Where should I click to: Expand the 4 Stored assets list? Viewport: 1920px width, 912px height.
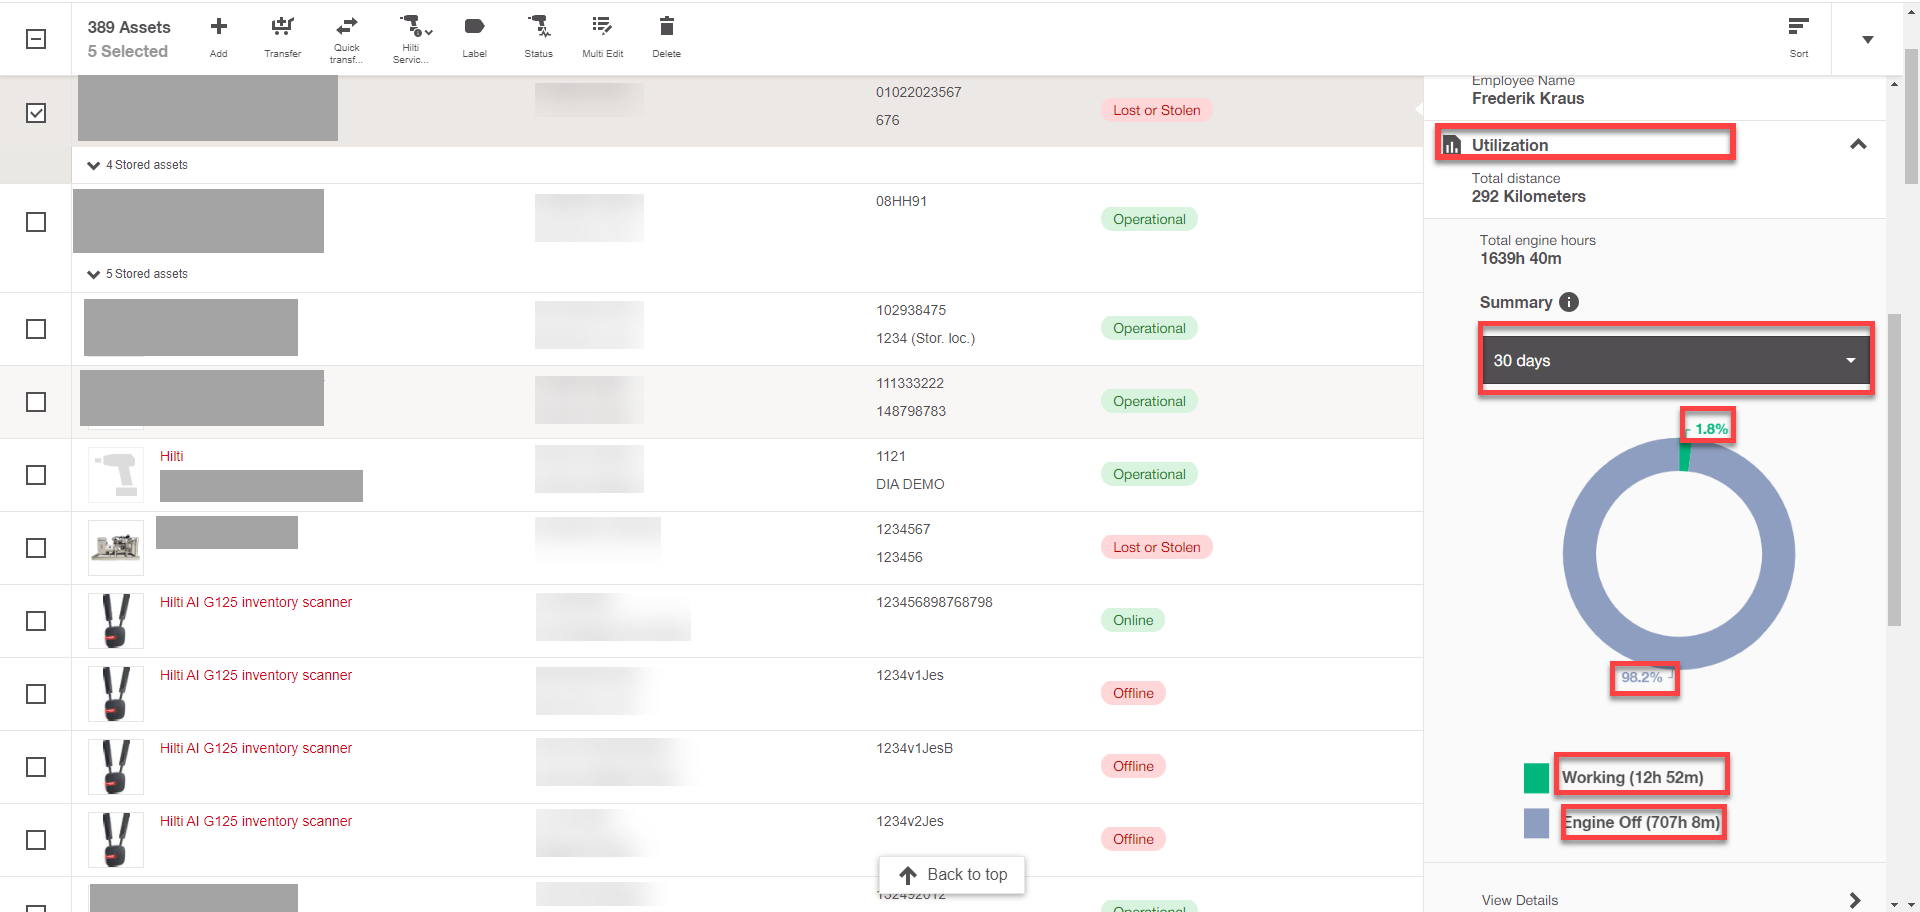[94, 165]
